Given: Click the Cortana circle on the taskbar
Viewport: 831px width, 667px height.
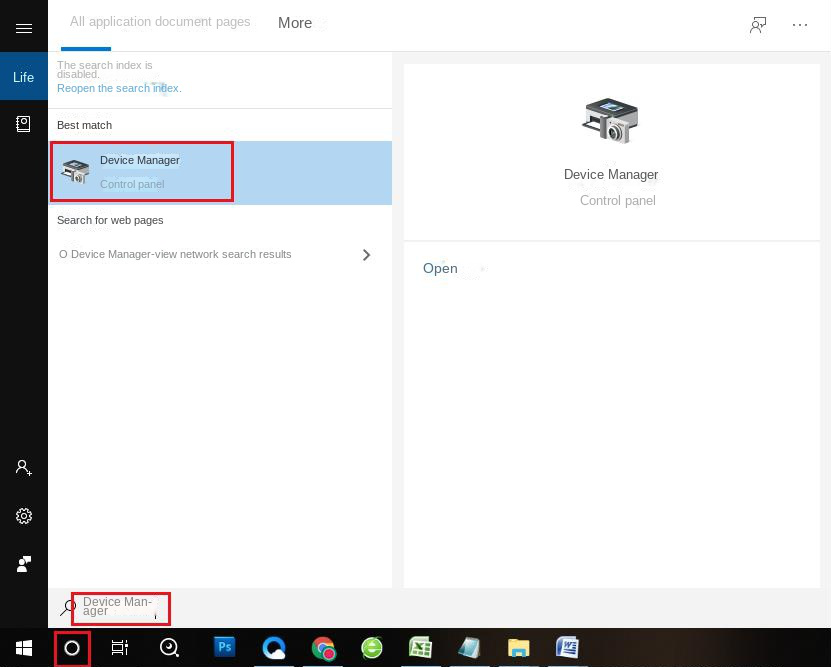Looking at the screenshot, I should 71,648.
